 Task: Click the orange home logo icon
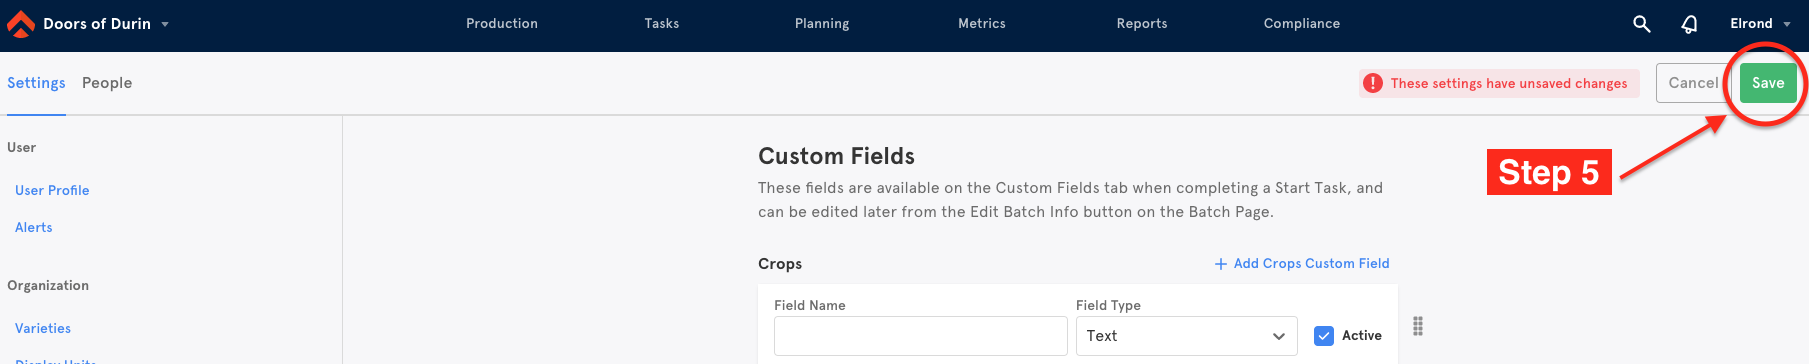(20, 24)
